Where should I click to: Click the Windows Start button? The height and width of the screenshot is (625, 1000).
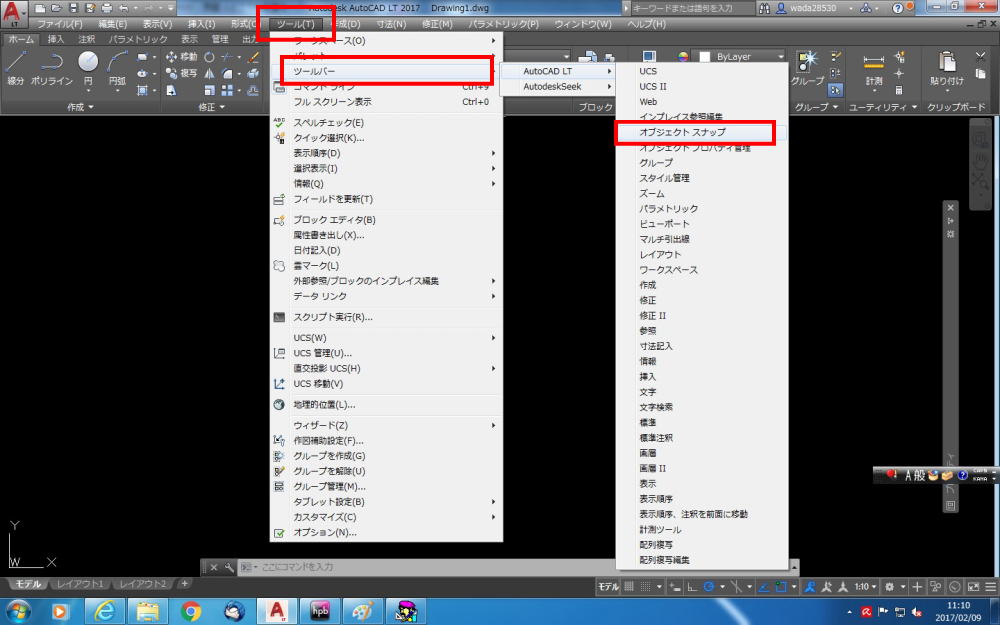17,611
